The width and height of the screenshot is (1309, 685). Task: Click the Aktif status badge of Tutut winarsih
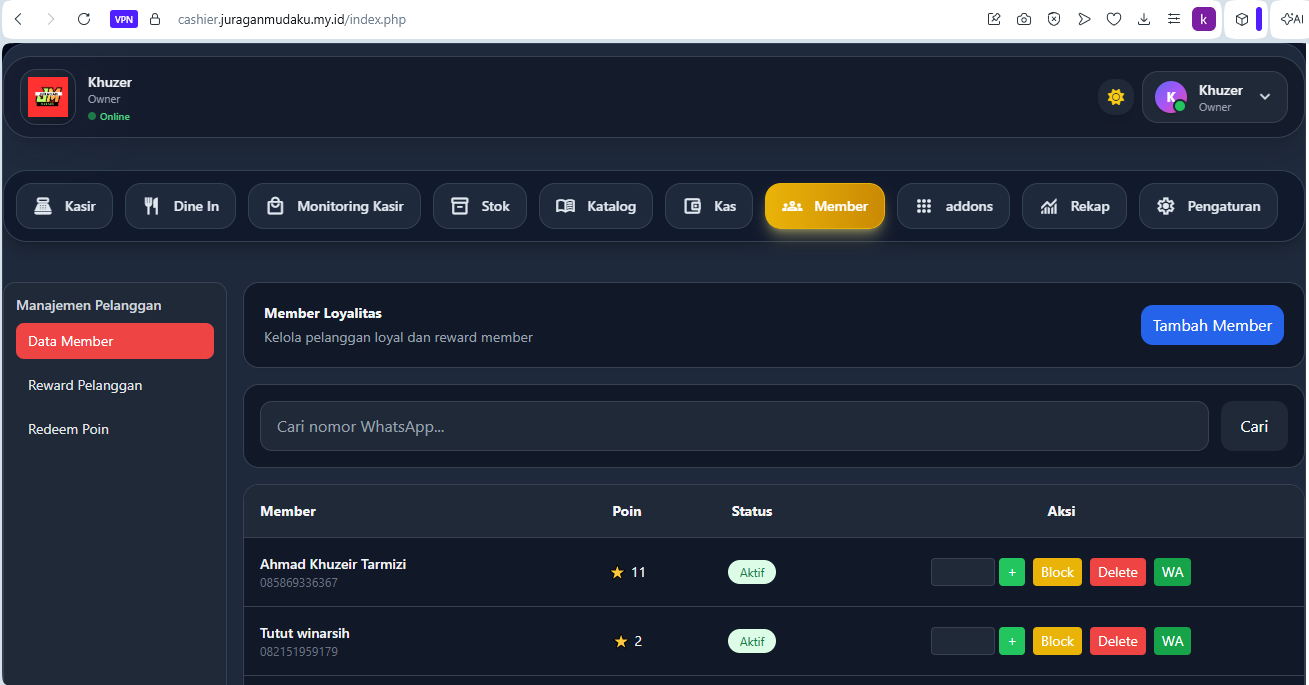752,641
